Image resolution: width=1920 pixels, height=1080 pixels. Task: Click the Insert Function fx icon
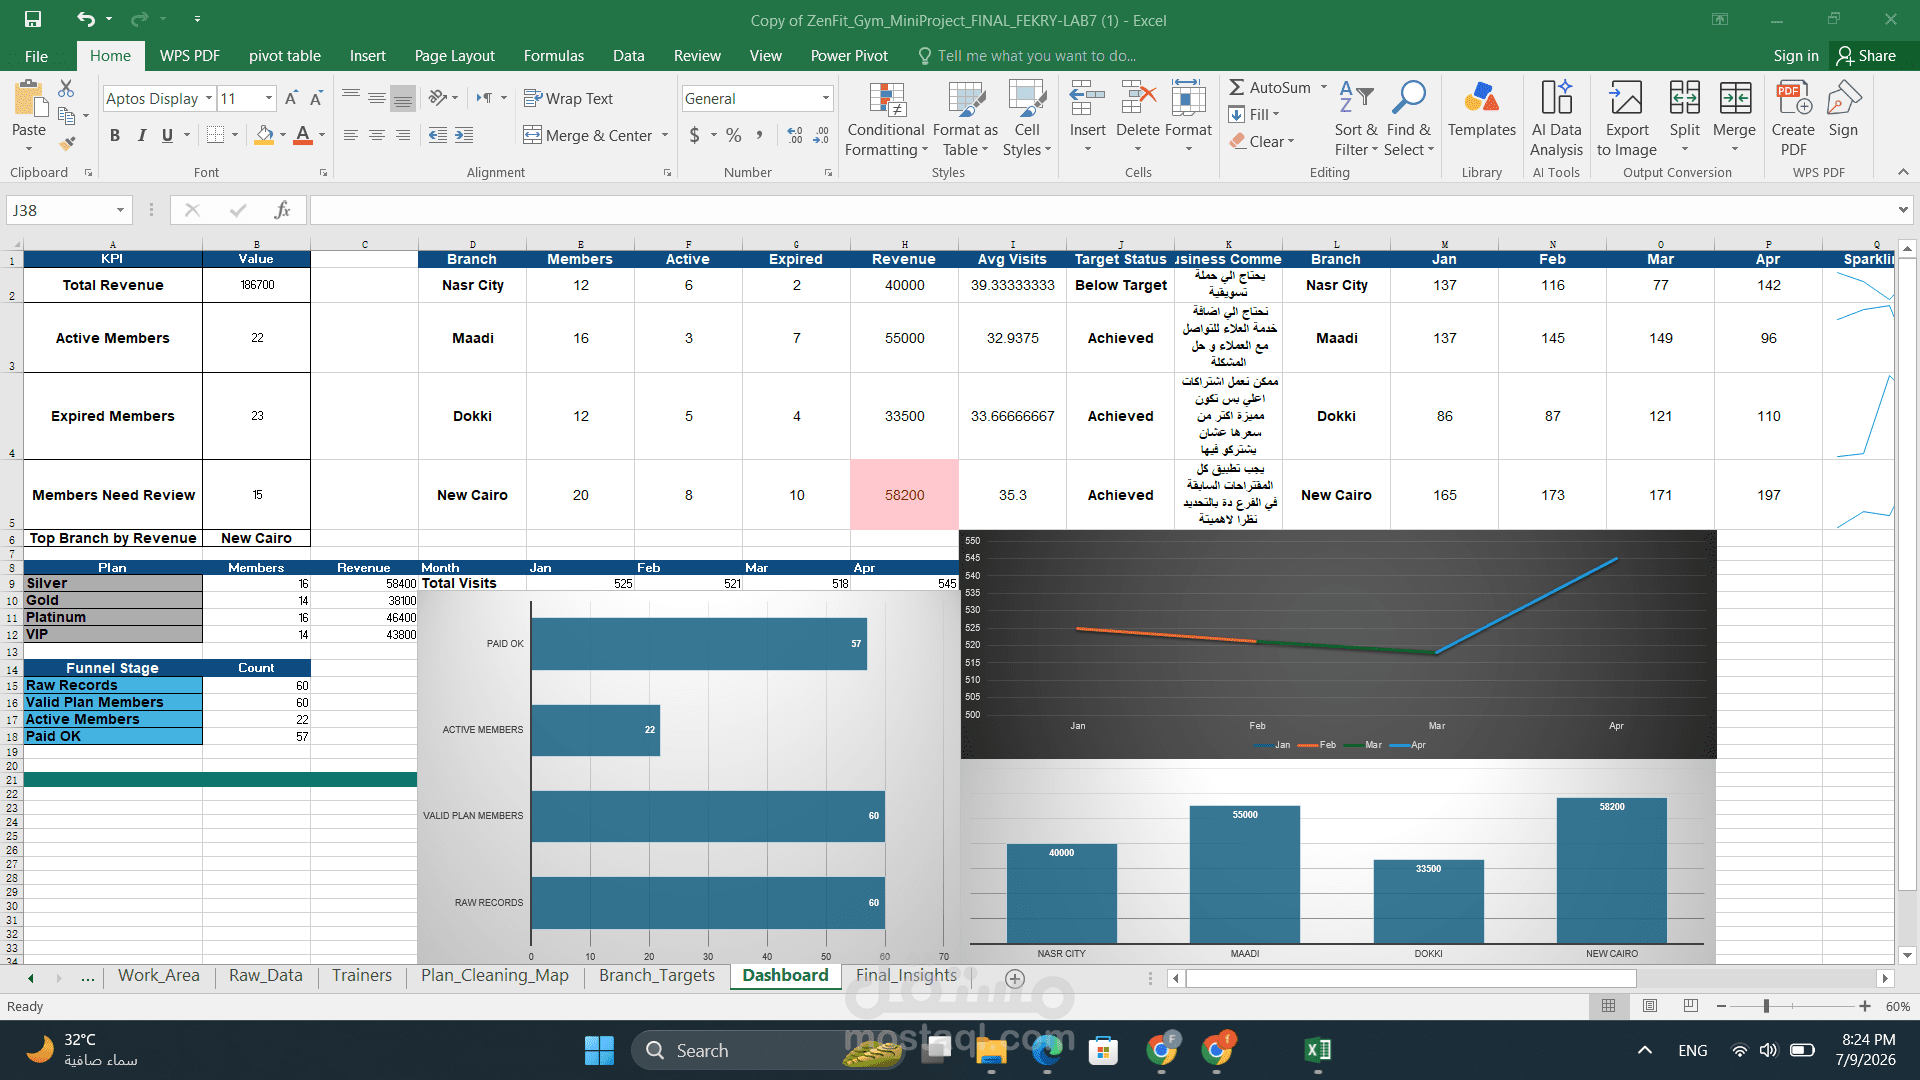pos(283,210)
